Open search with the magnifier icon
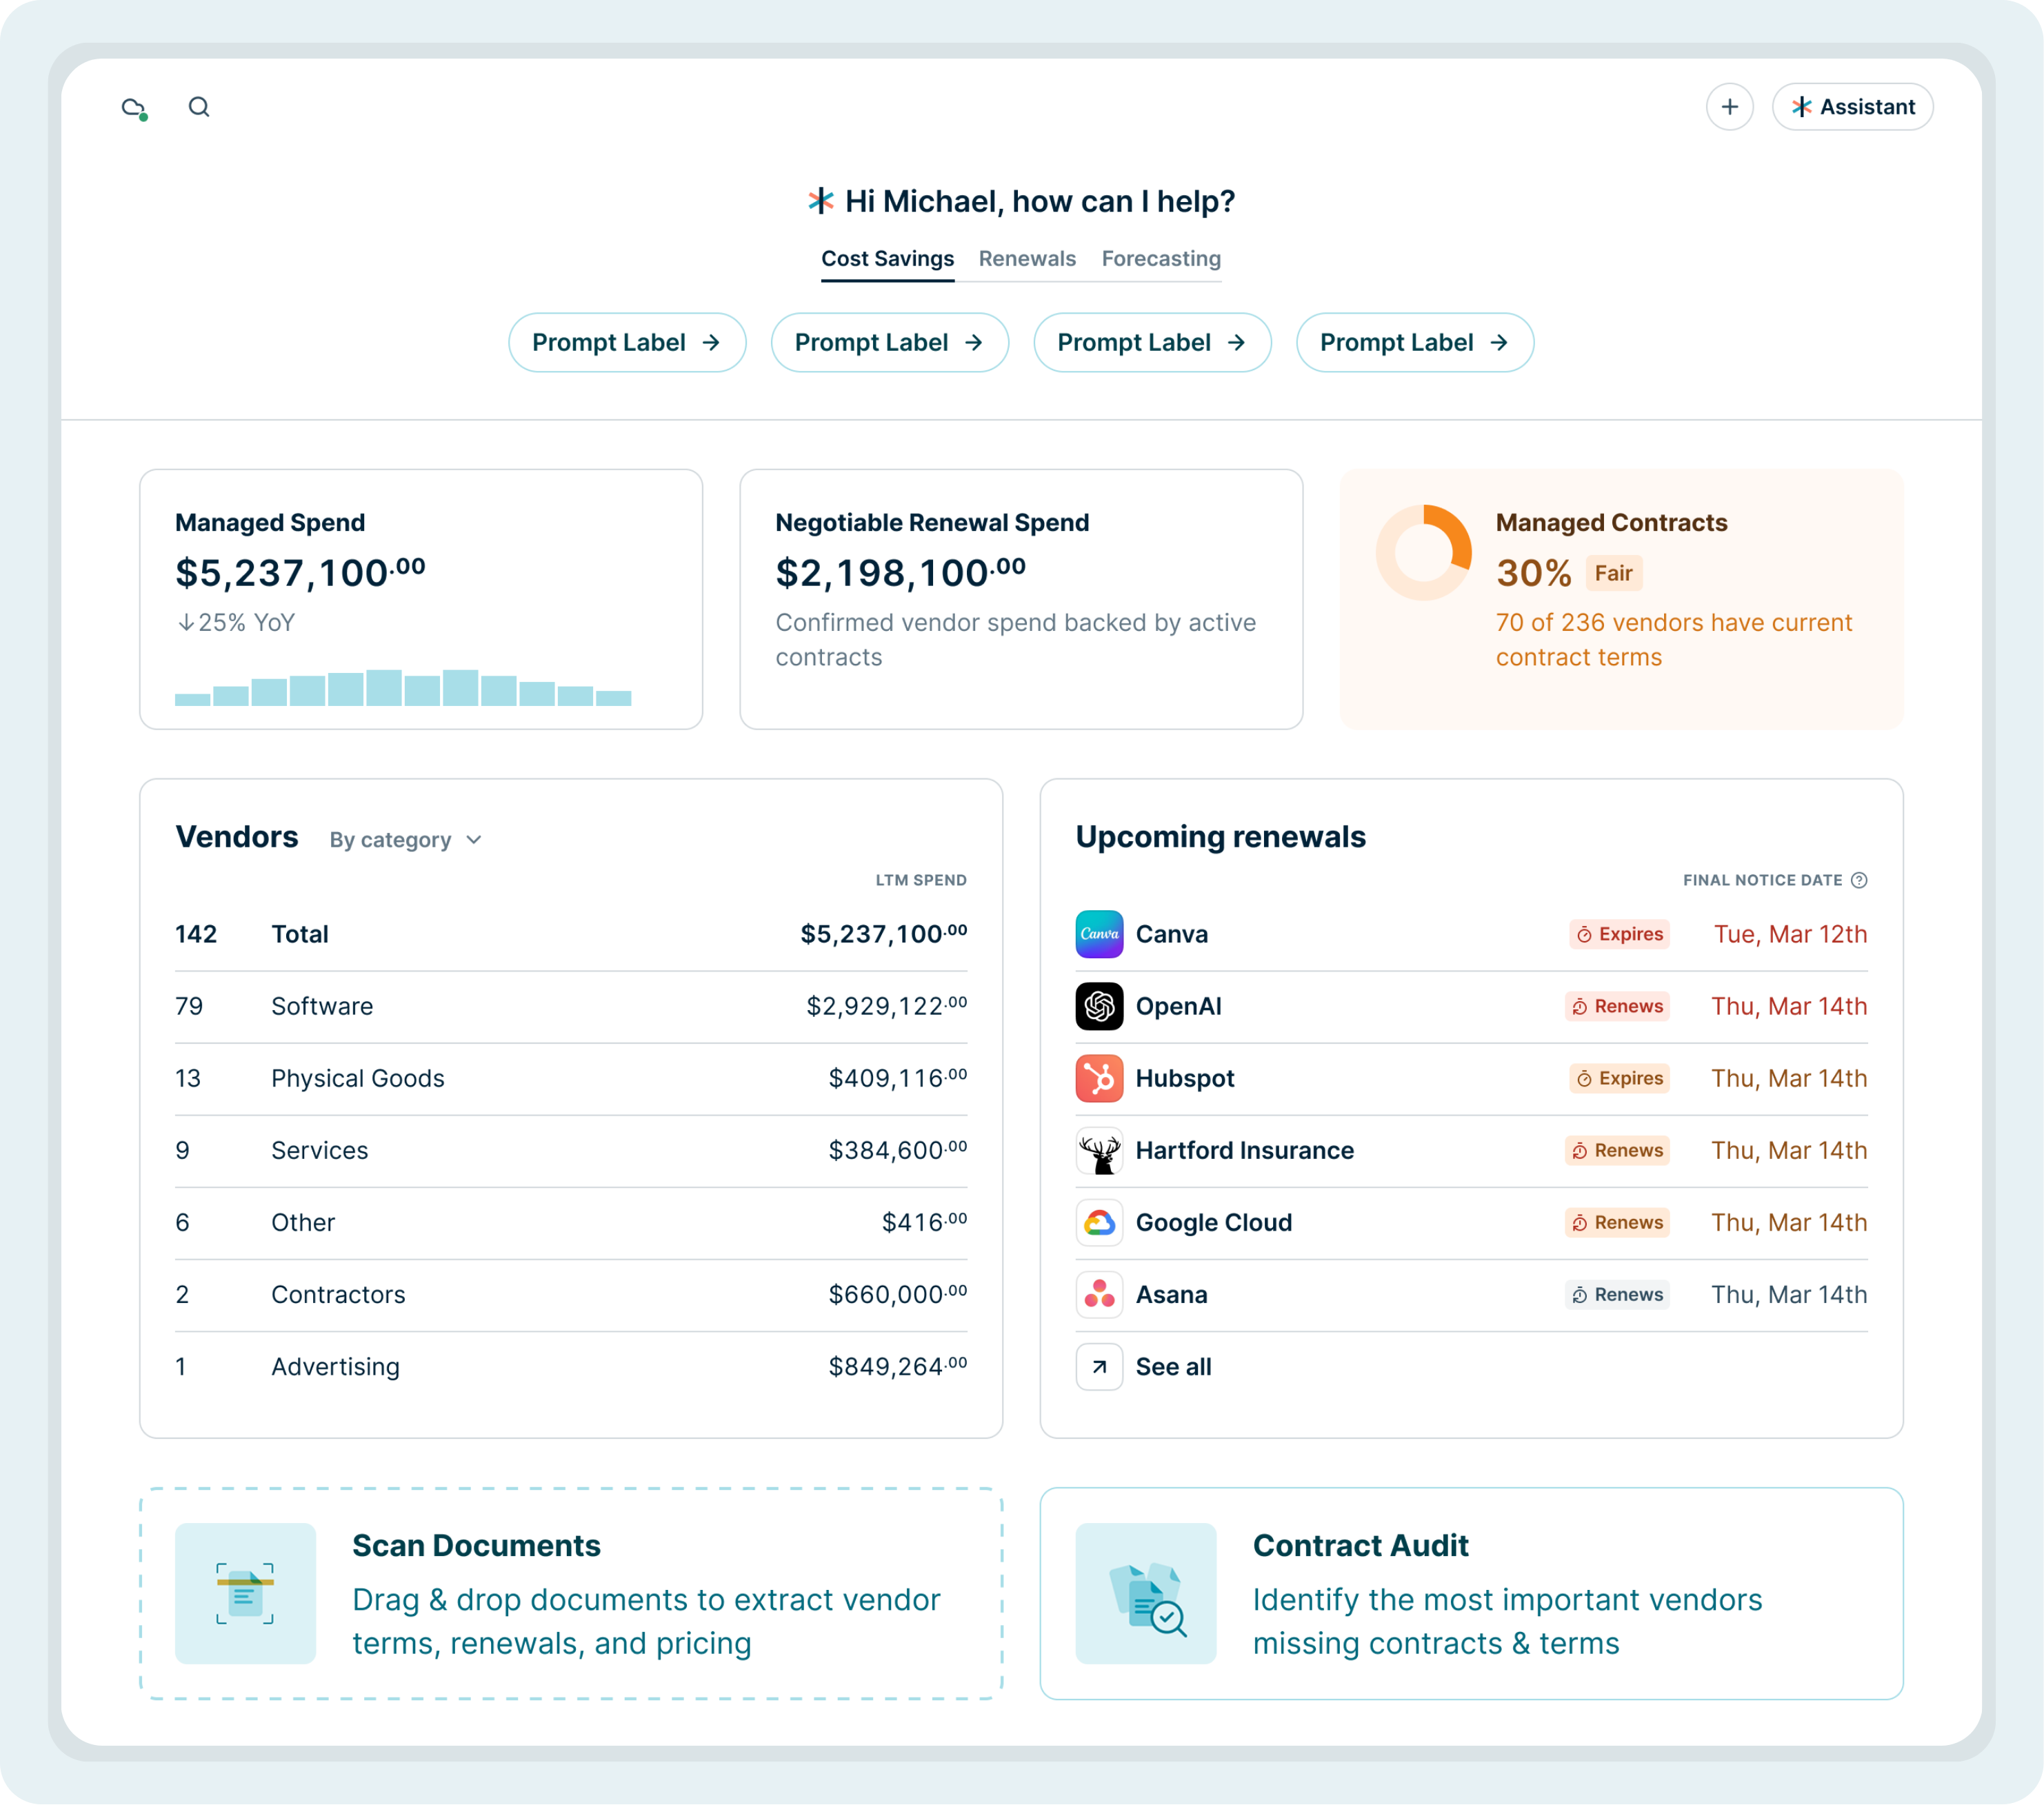Screen dimensions: 2044x1805 click(x=199, y=107)
